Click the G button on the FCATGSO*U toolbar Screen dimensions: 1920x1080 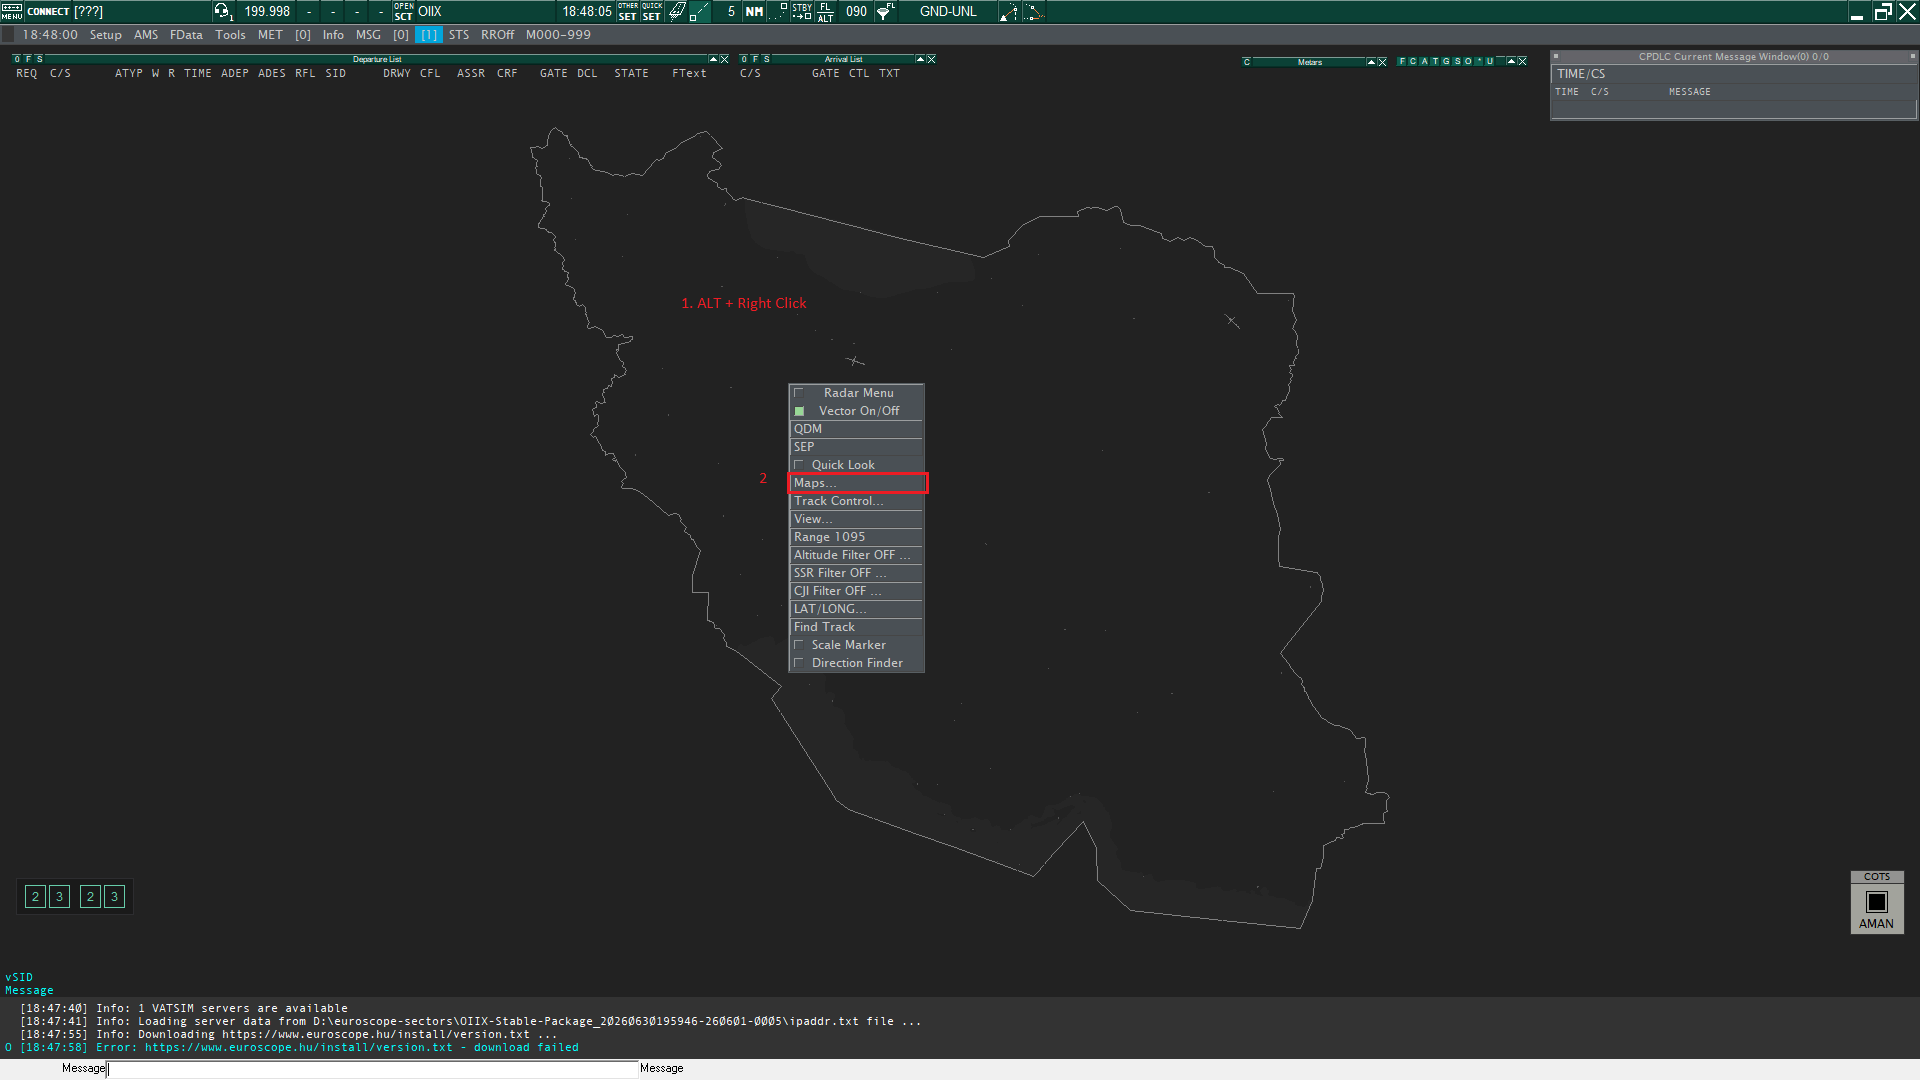(1446, 62)
